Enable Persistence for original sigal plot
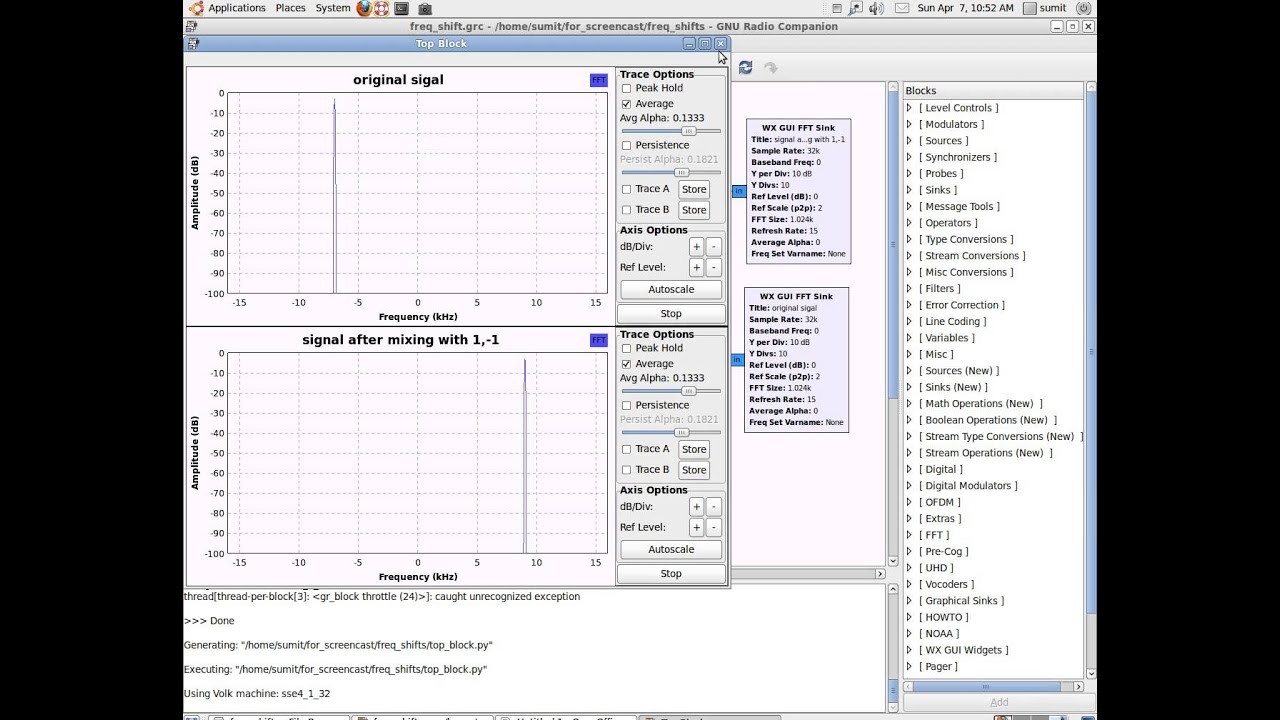 point(627,145)
